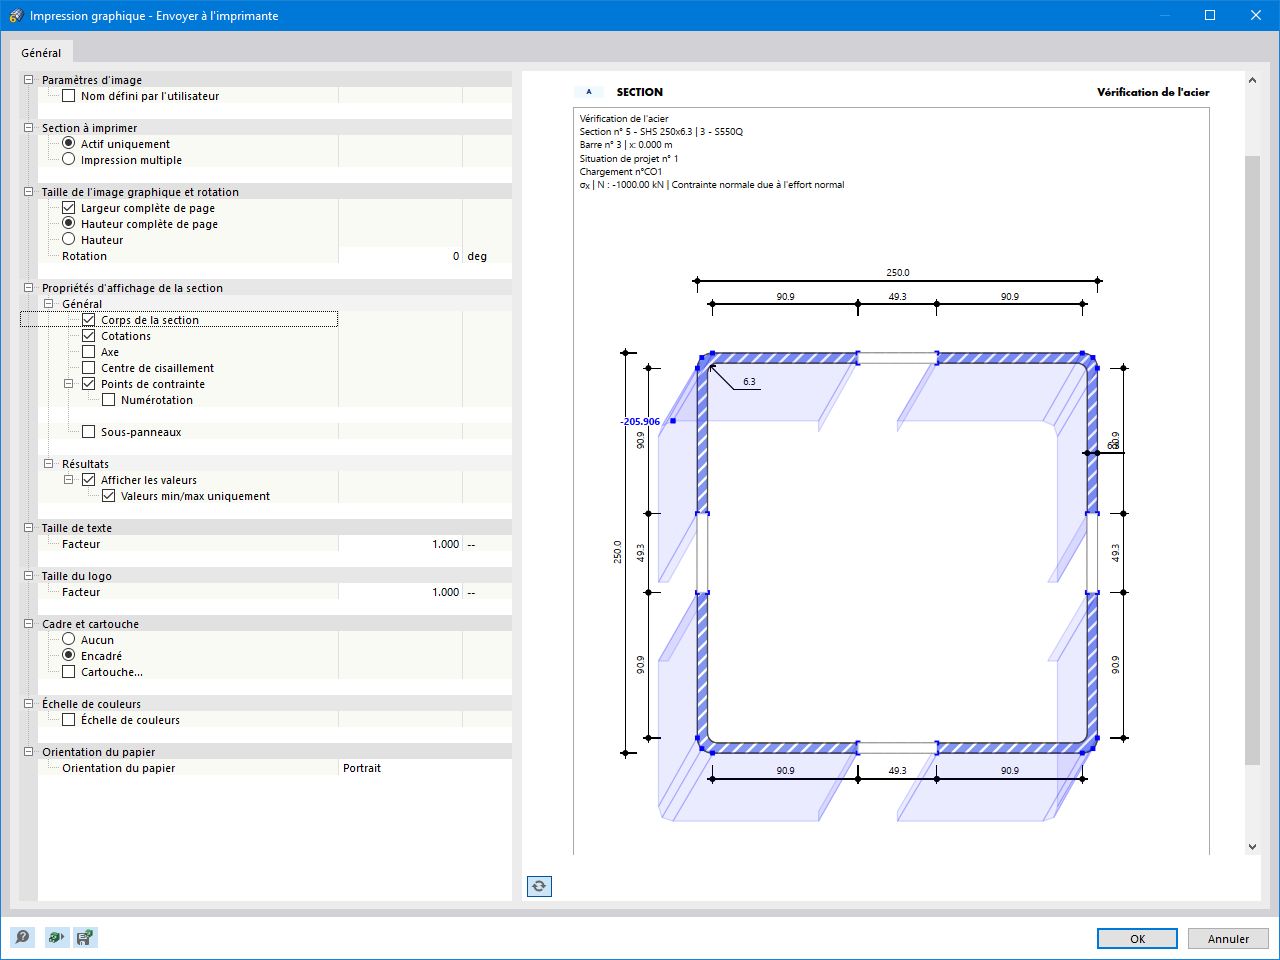This screenshot has width=1280, height=960.
Task: Click the save settings as default icon
Action: pos(85,937)
